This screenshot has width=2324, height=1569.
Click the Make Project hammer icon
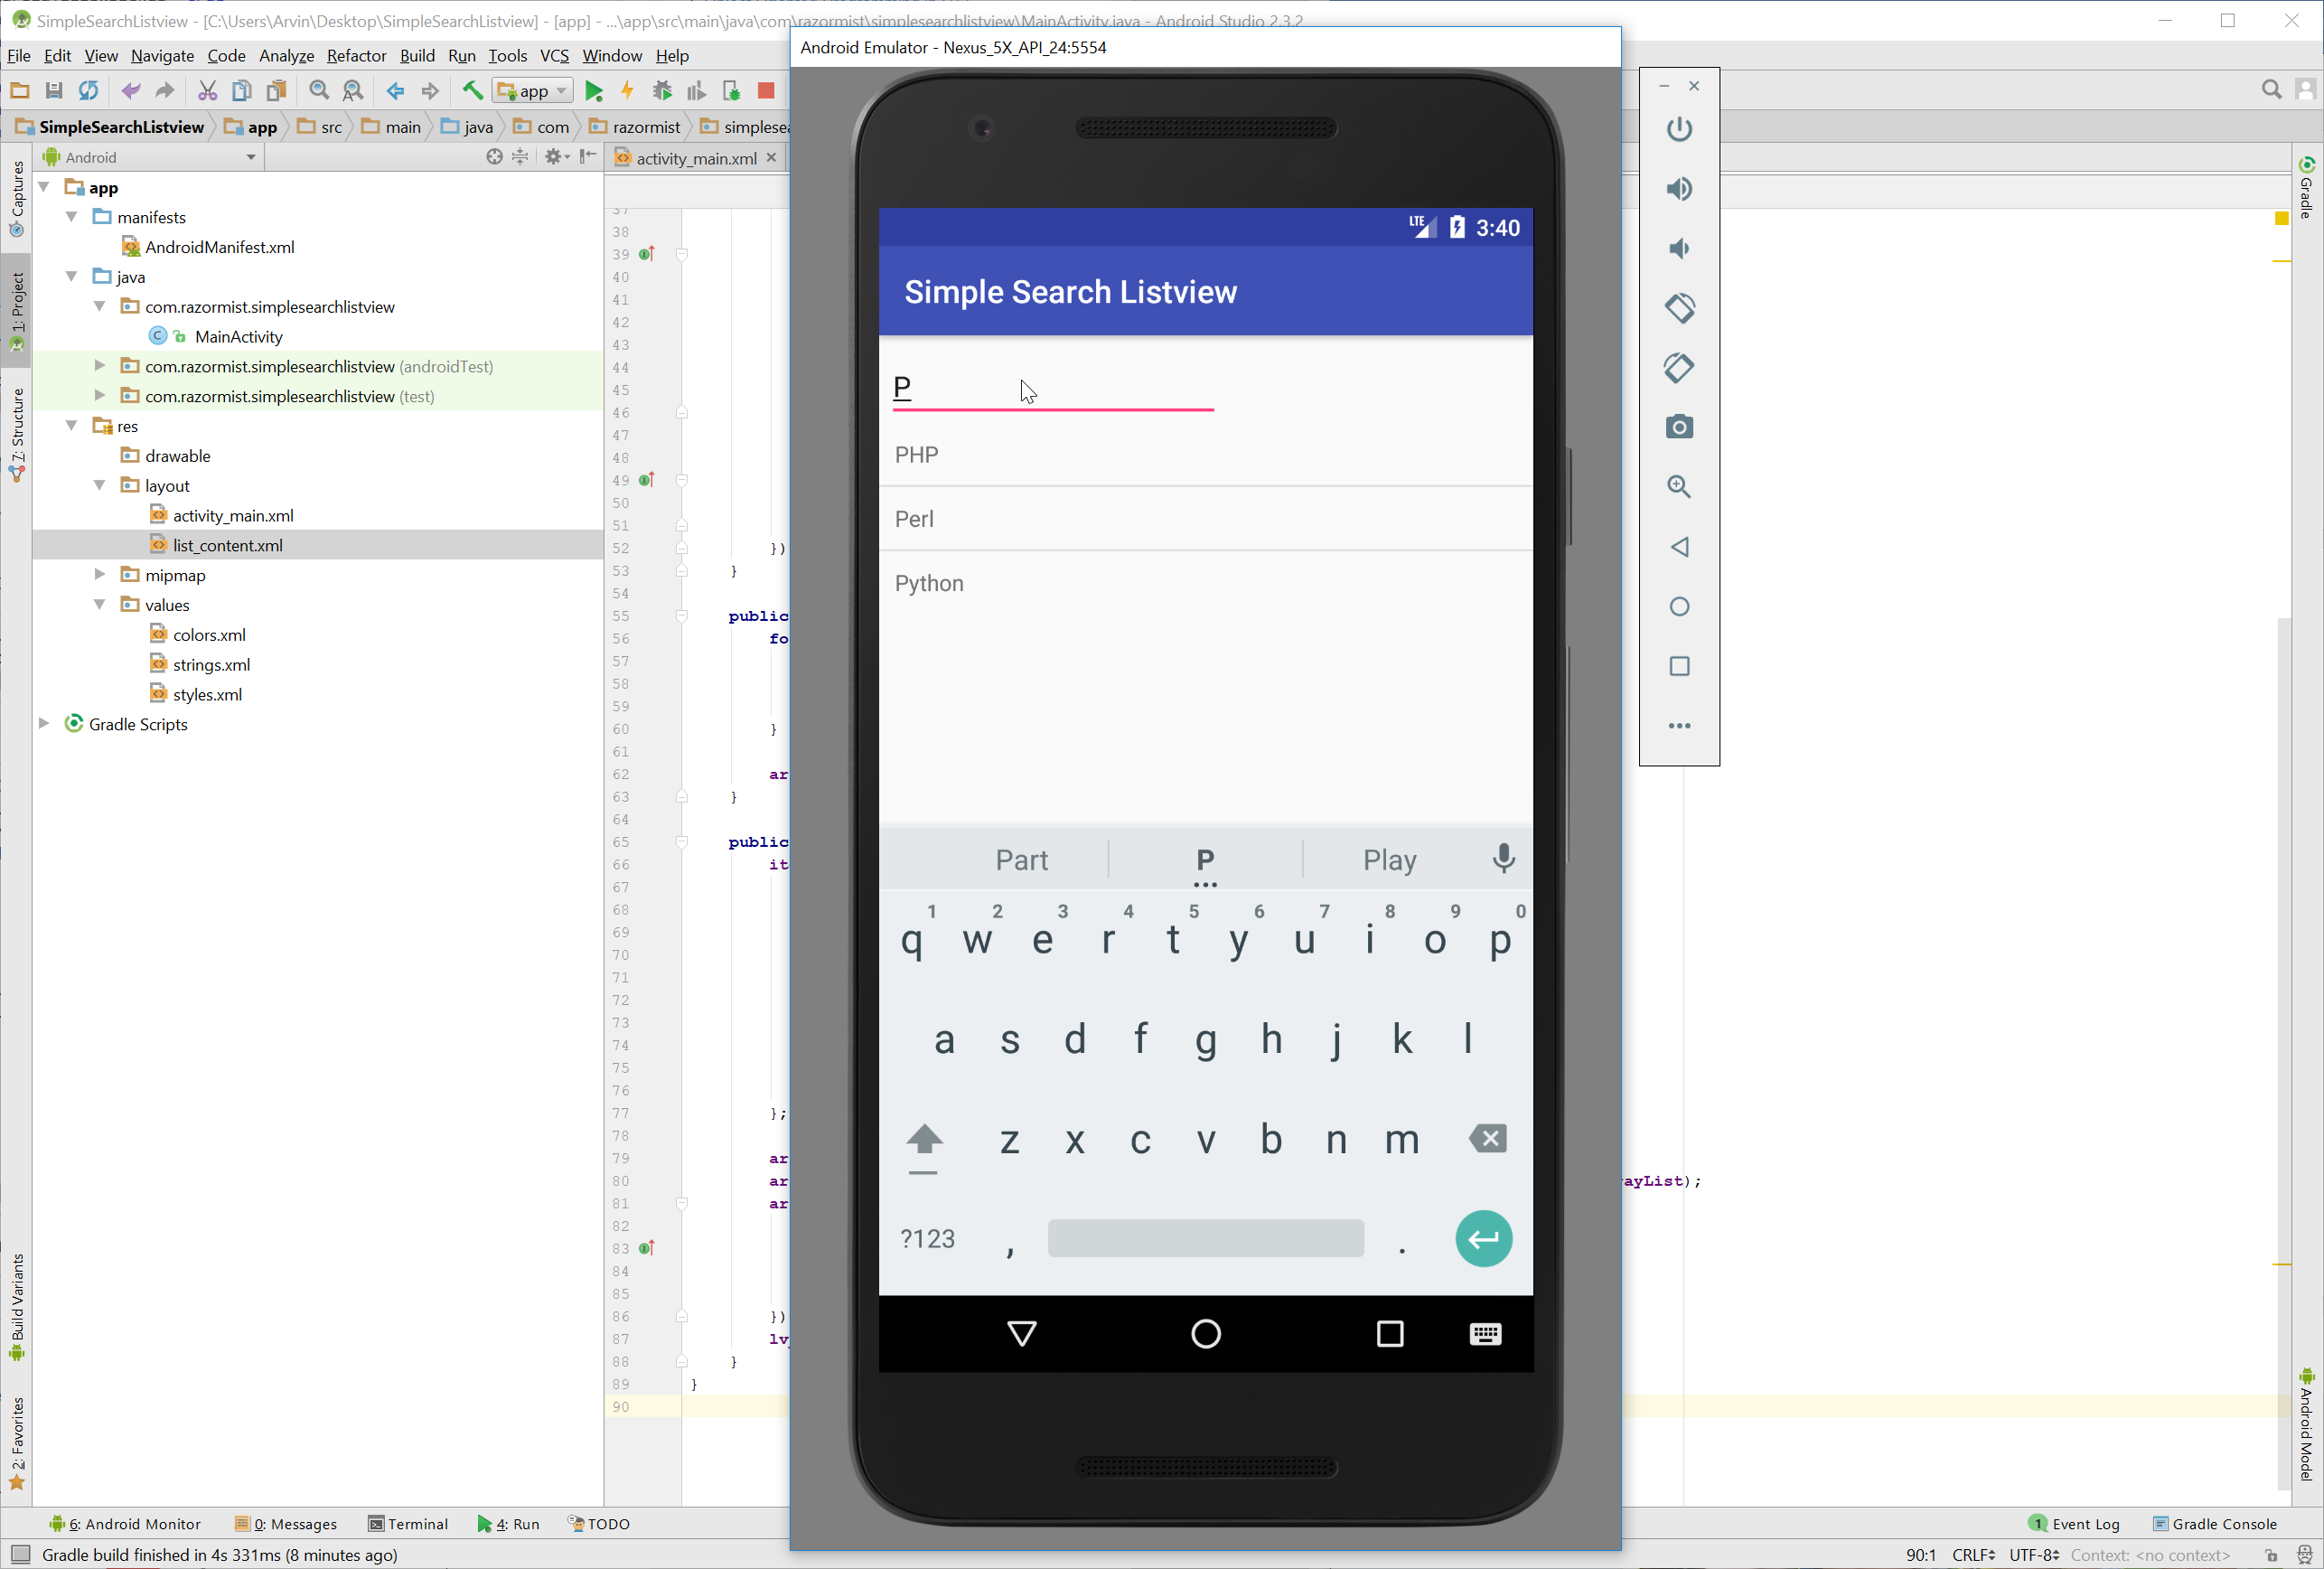coord(472,91)
